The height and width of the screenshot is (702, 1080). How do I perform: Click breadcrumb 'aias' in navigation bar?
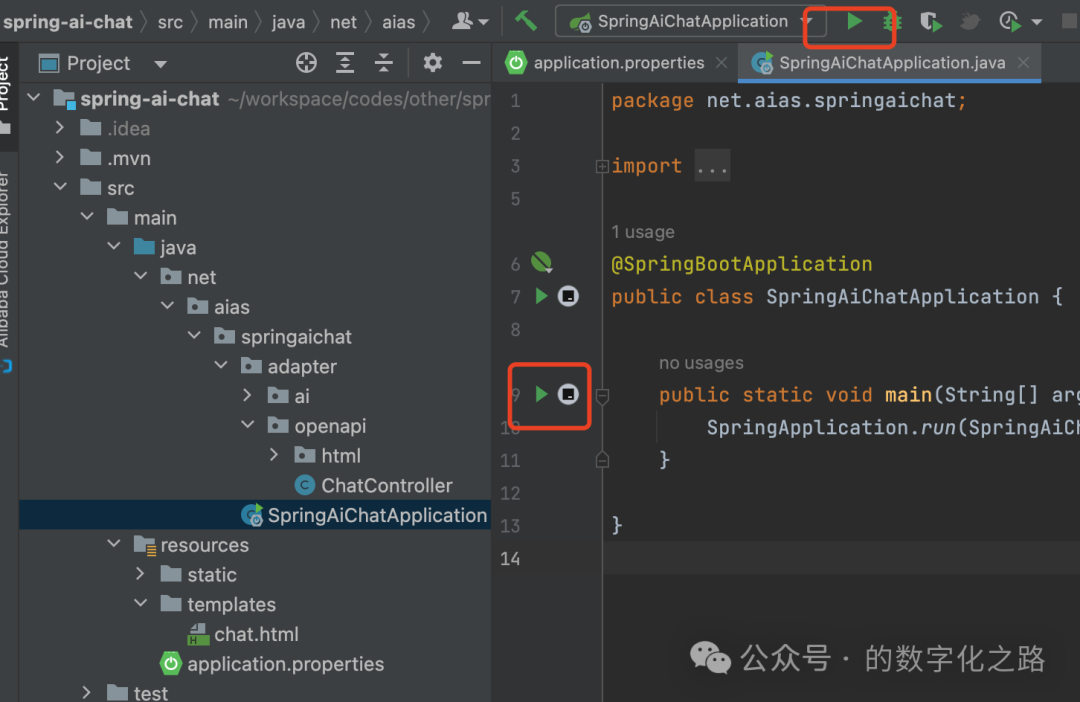pos(399,22)
